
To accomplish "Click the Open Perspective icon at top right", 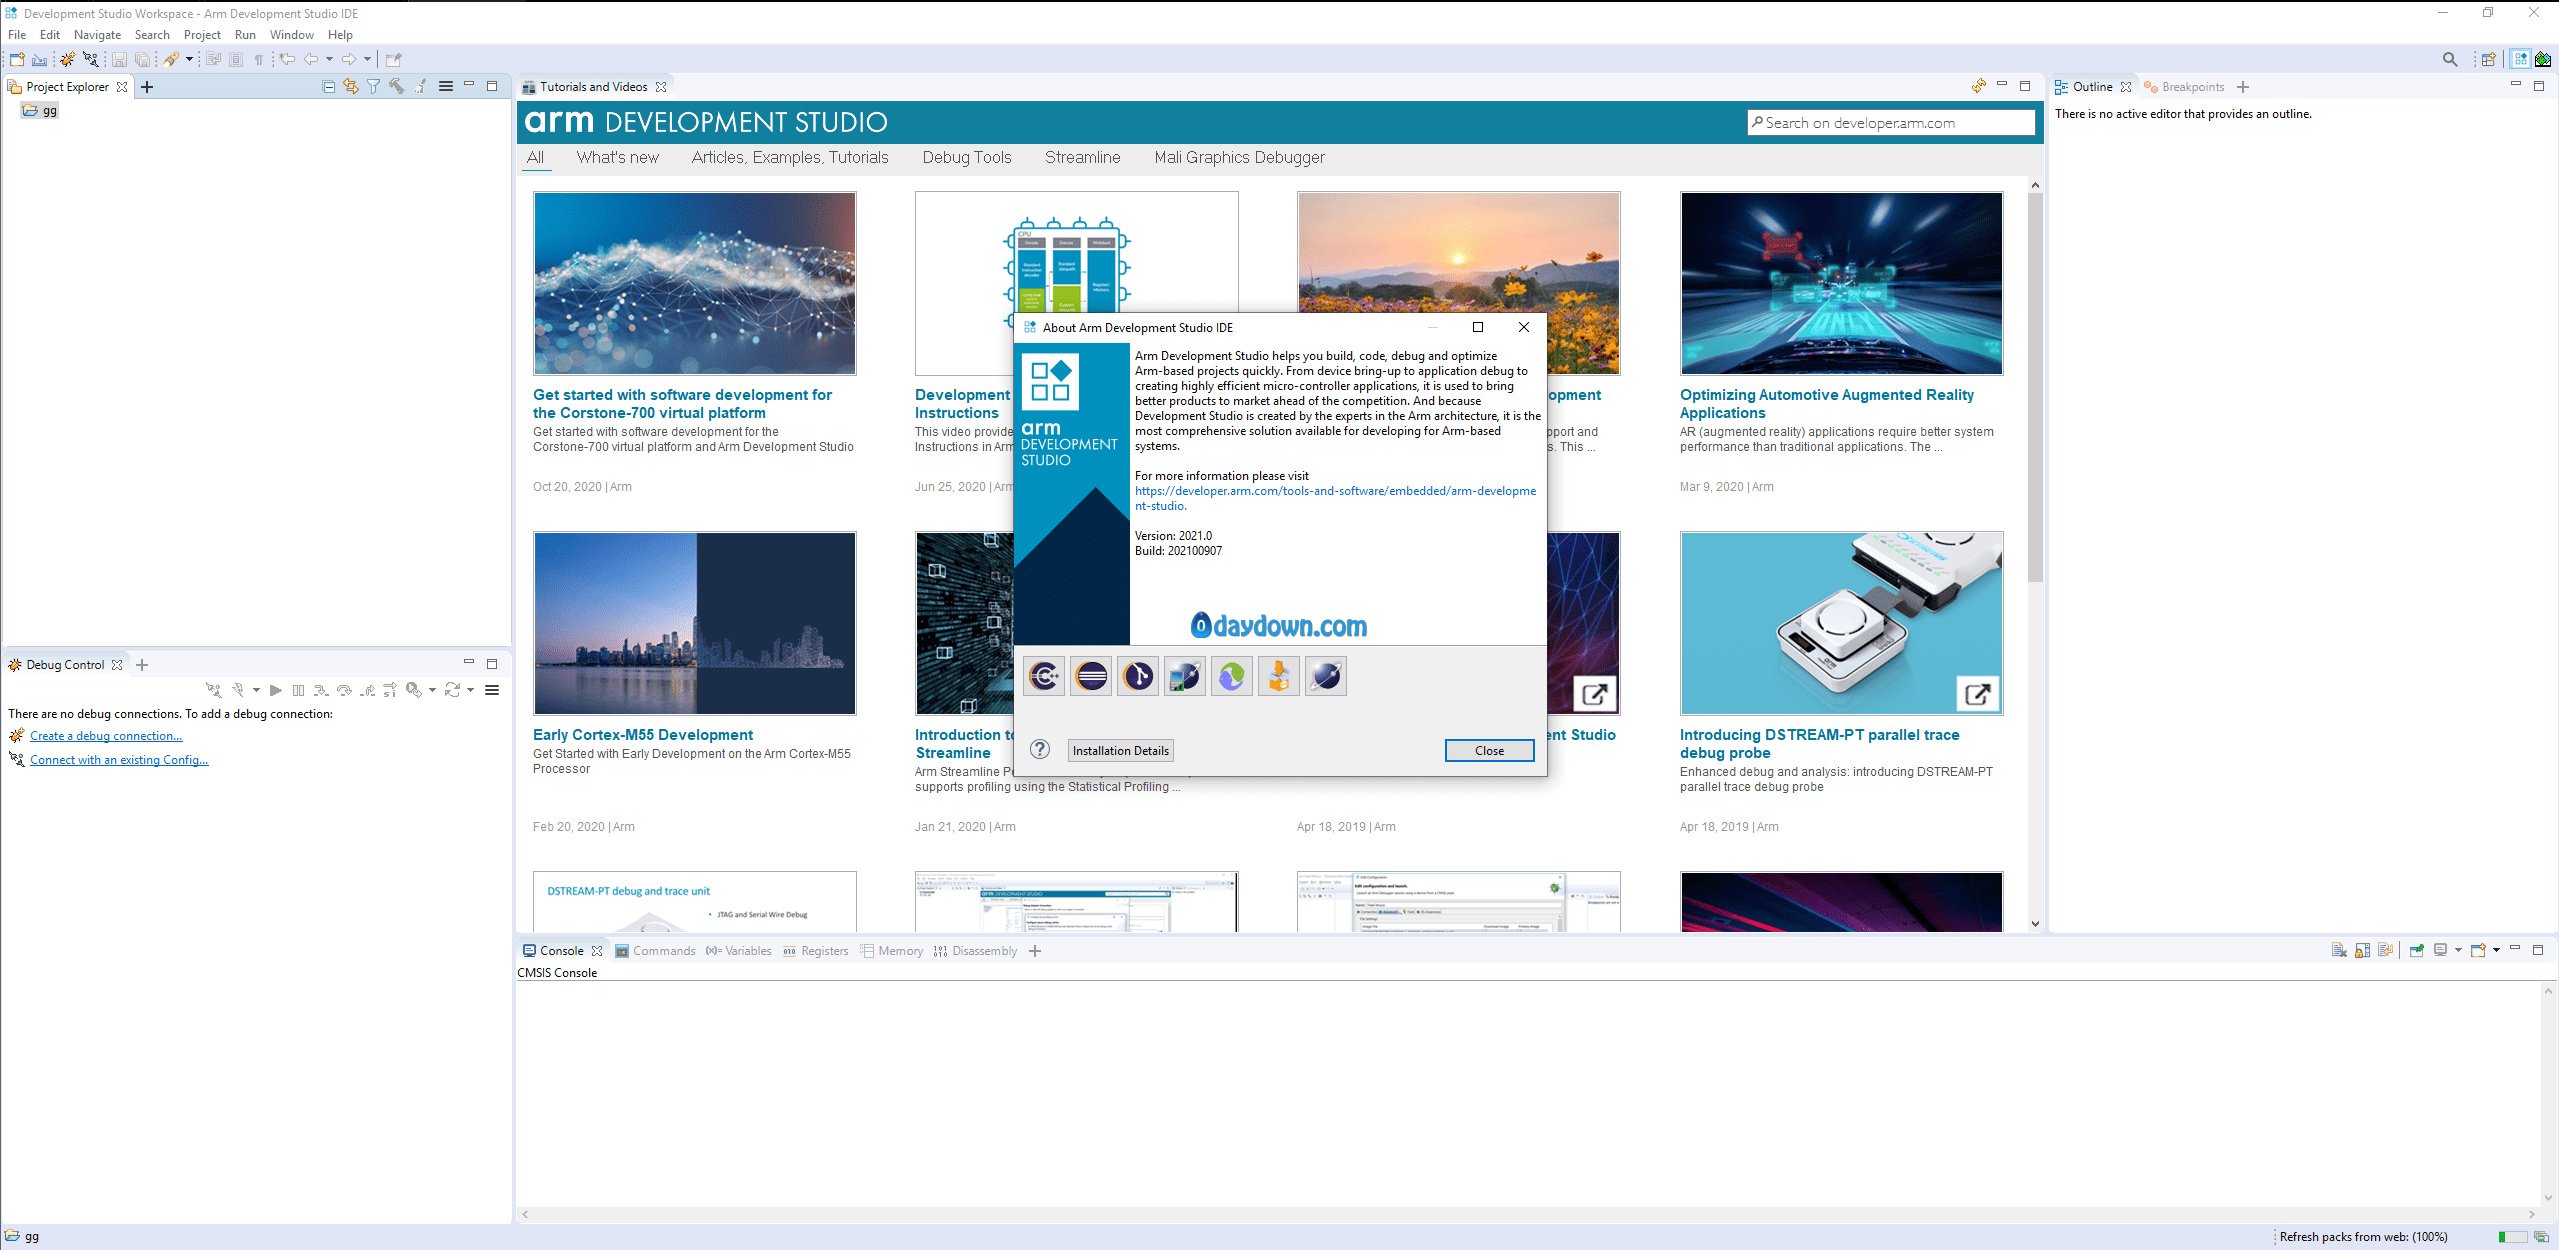I will 2488,59.
